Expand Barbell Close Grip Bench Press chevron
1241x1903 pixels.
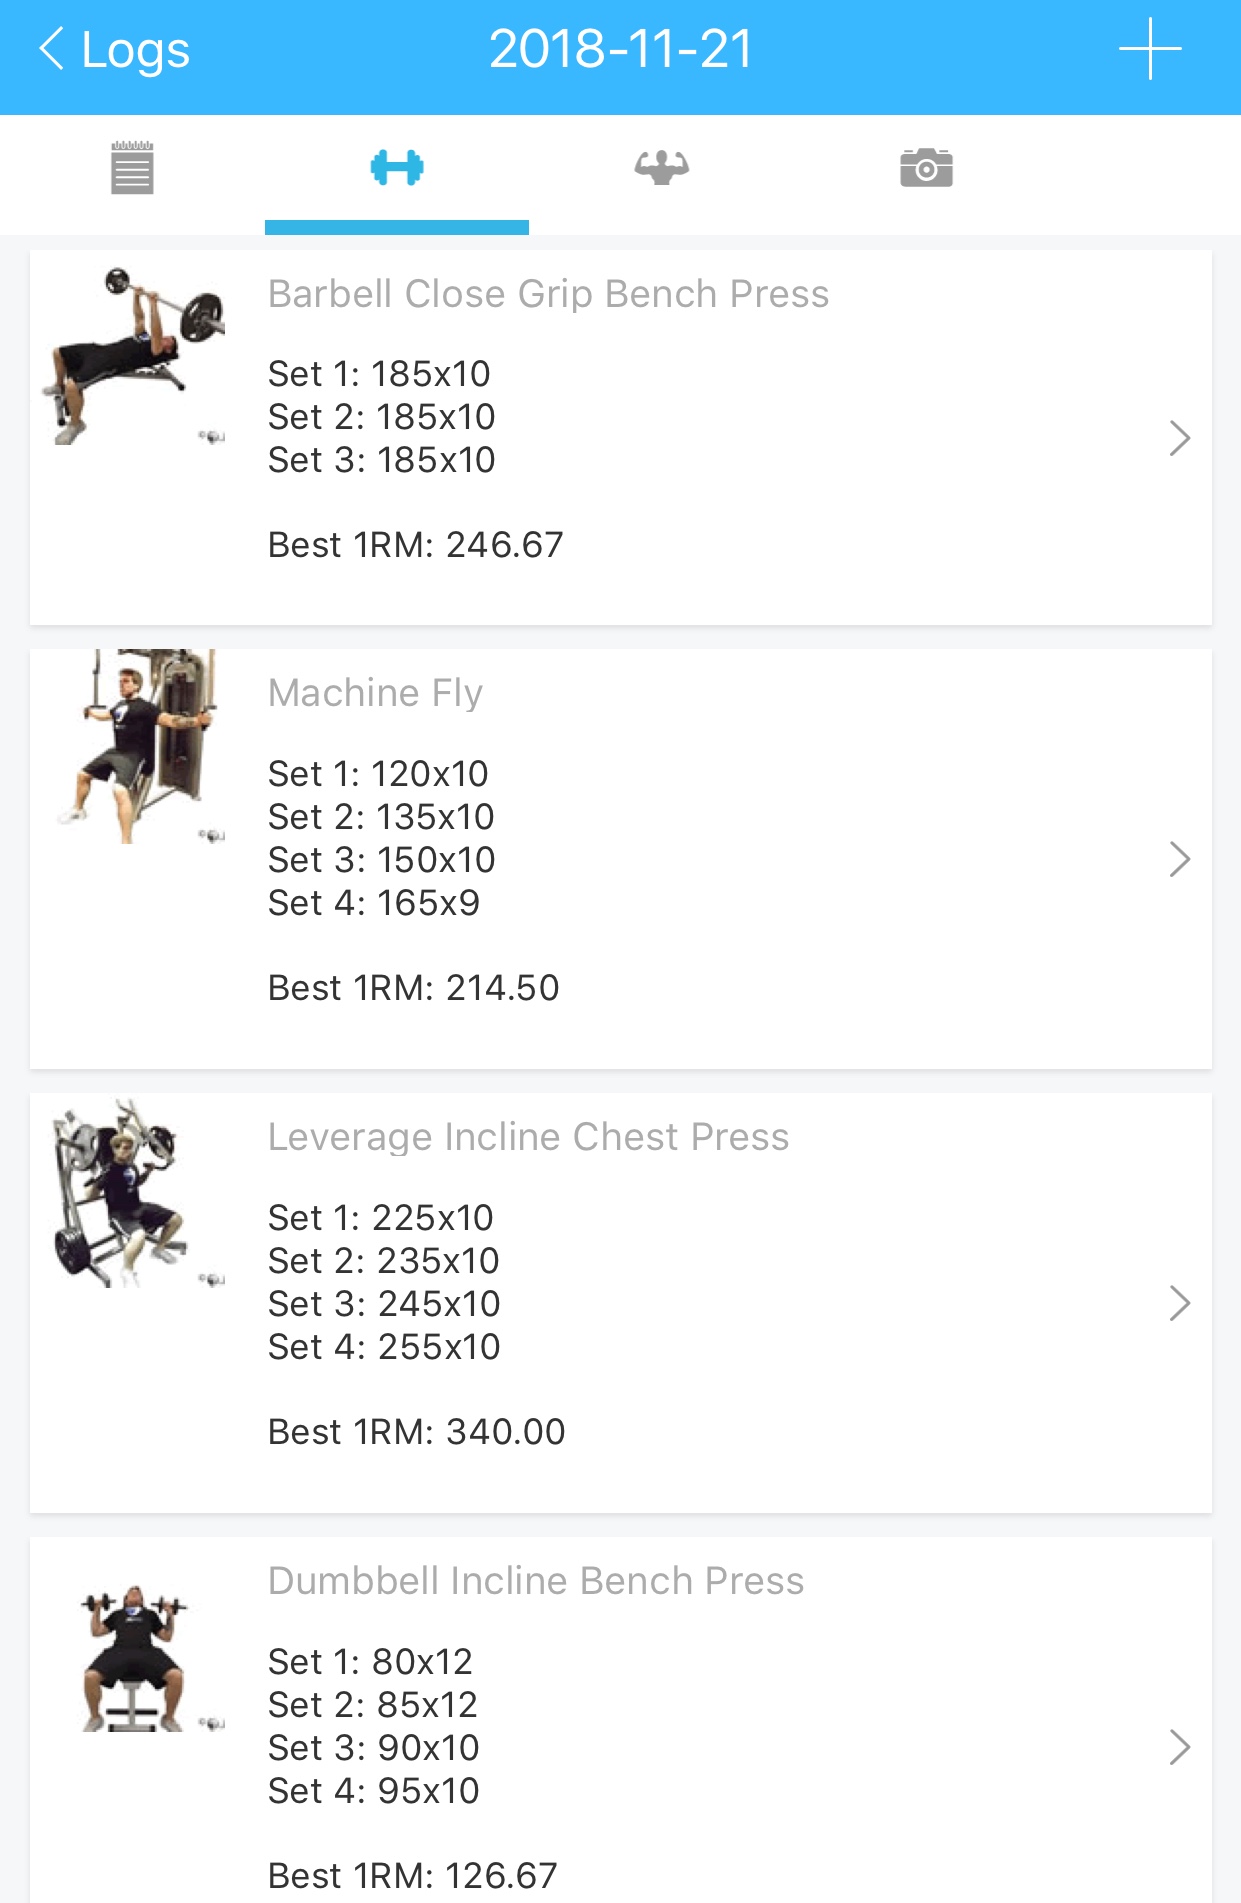(x=1179, y=438)
